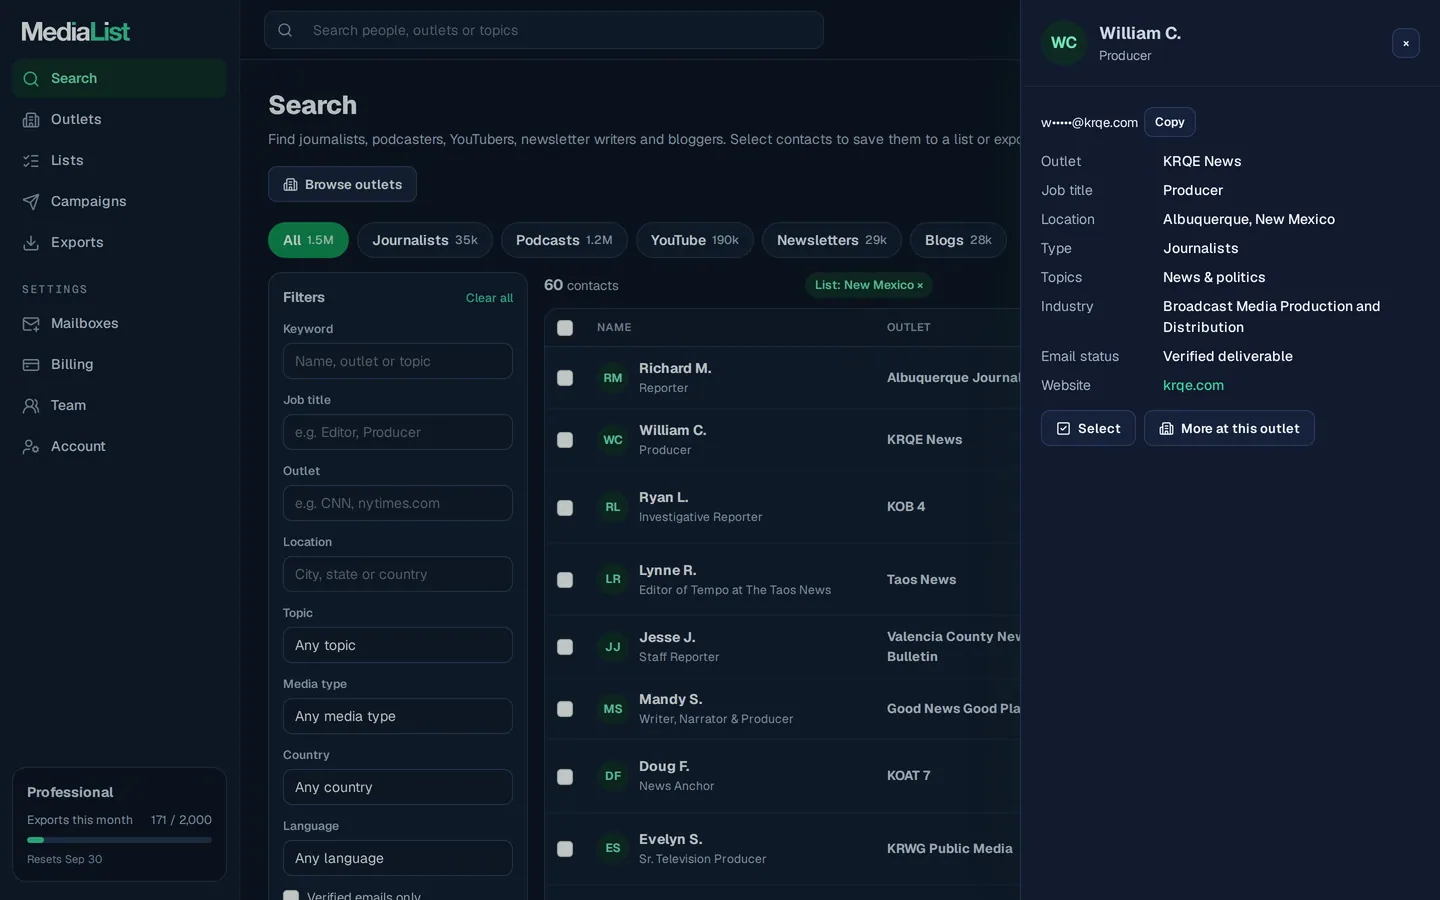This screenshot has height=900, width=1440.
Task: Check the box for Richard M.
Action: [565, 378]
